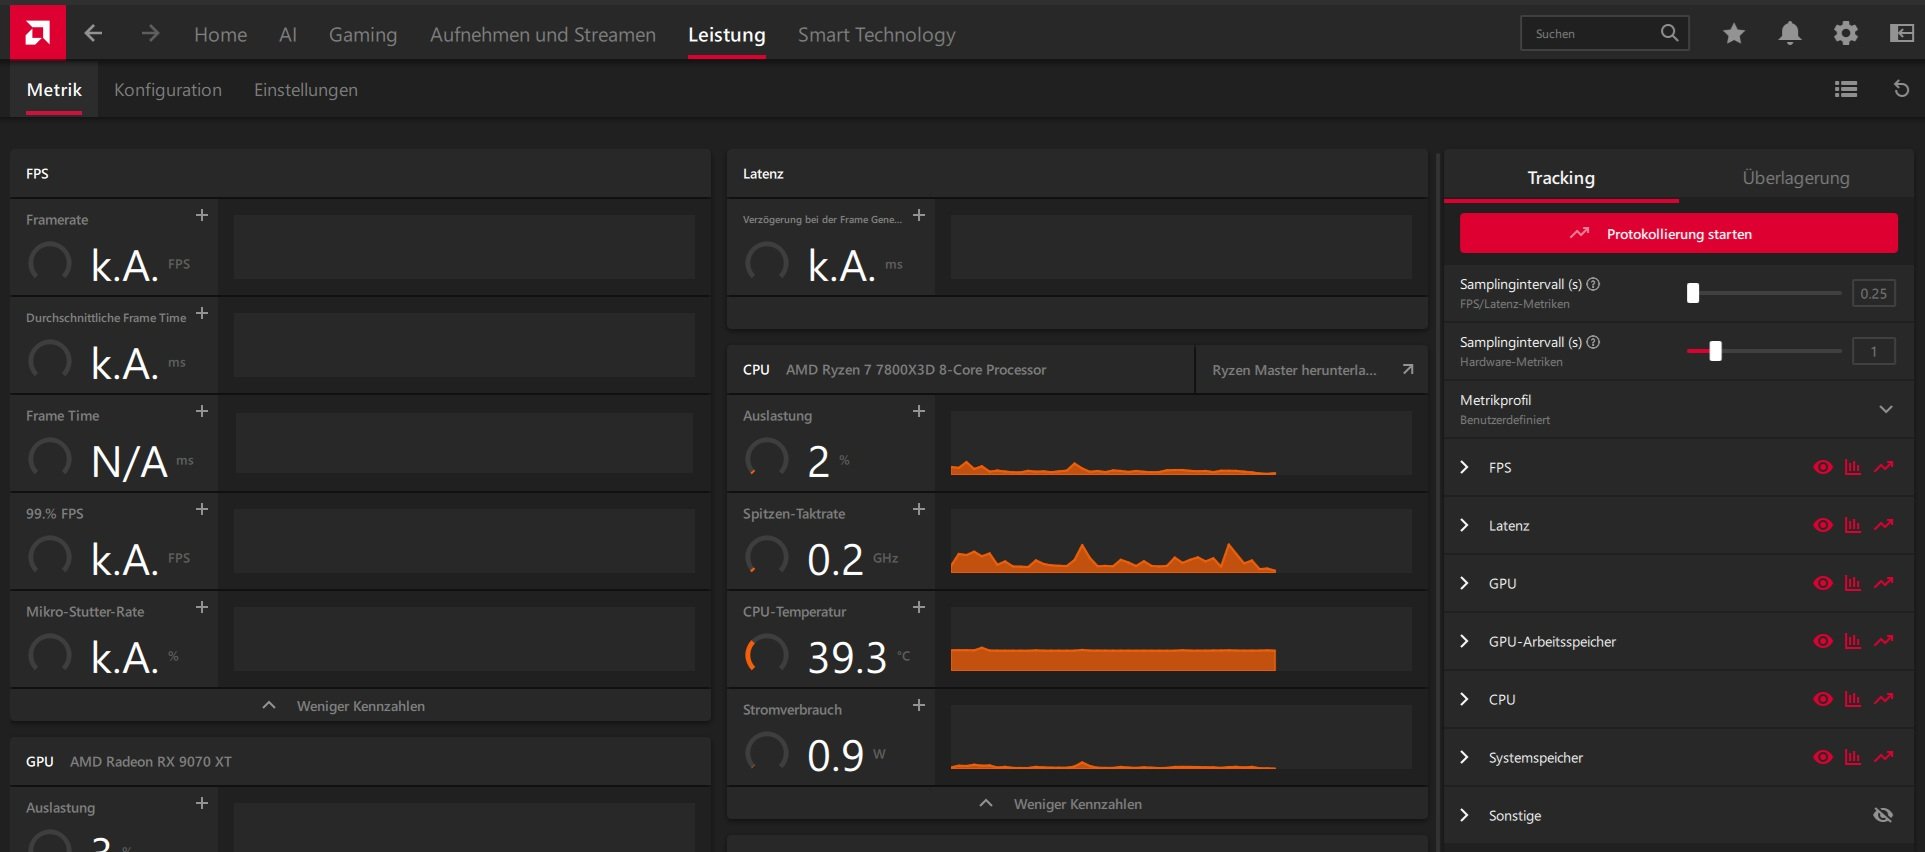Expand the Latenz tracking category

click(1464, 525)
